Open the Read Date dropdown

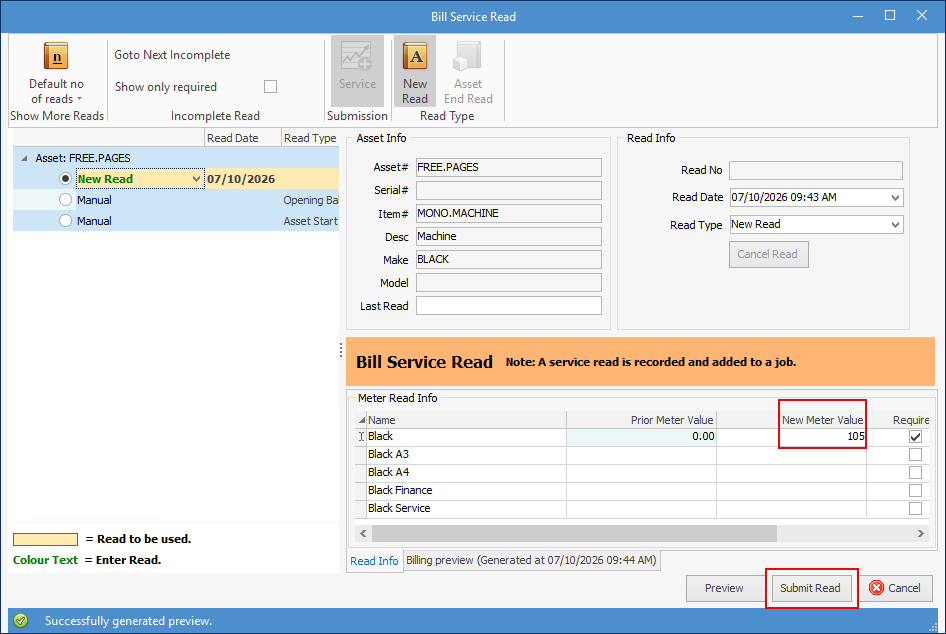tap(895, 197)
